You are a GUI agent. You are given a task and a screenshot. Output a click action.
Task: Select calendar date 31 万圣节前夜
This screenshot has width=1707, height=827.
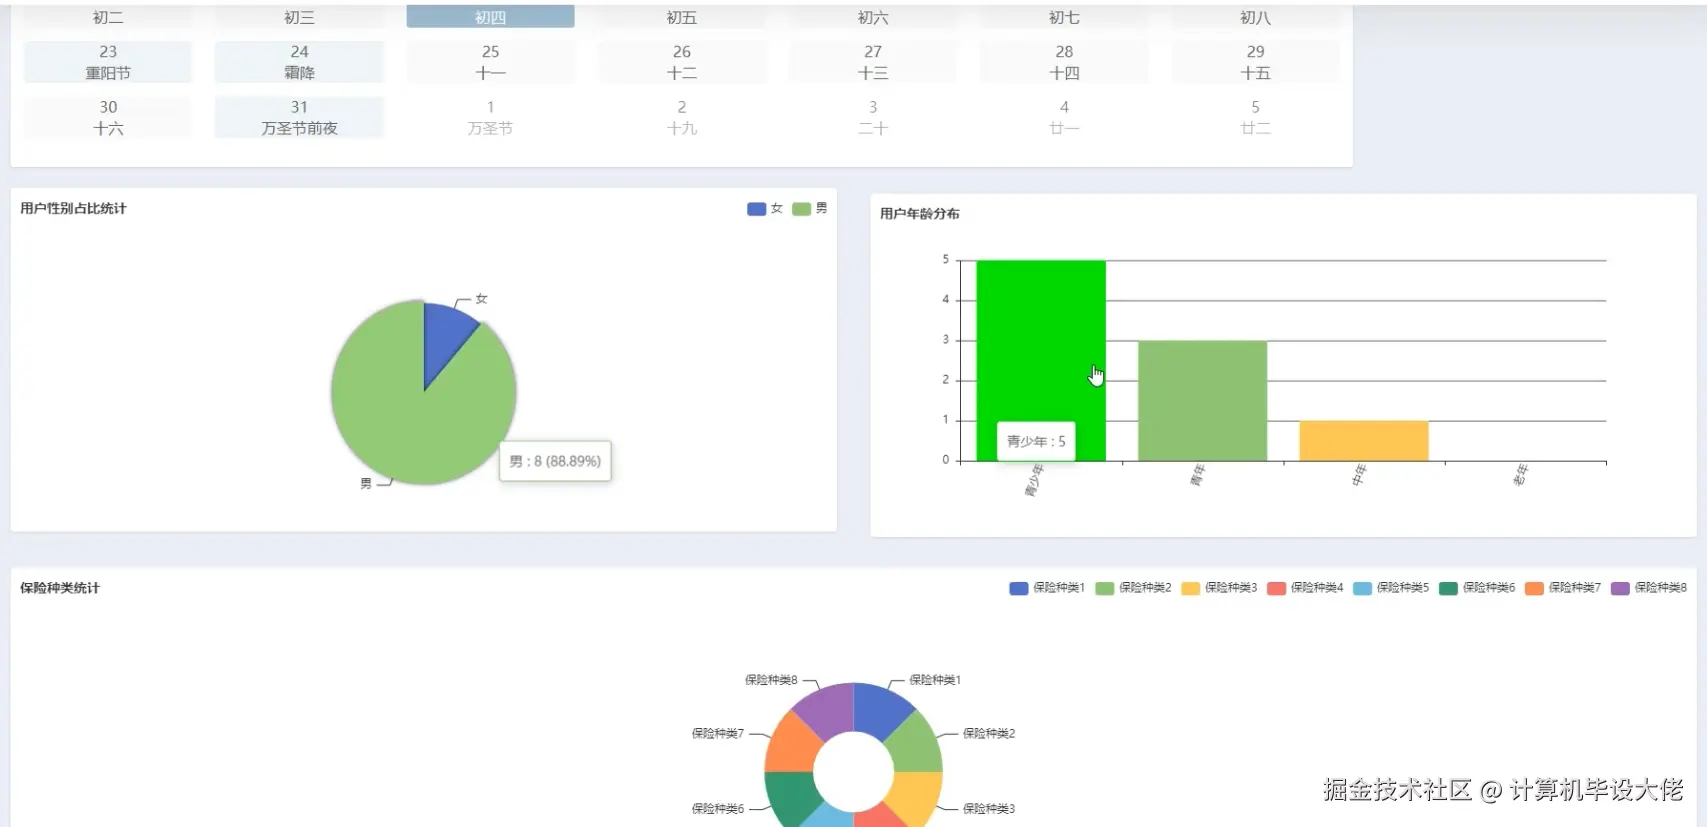point(299,117)
